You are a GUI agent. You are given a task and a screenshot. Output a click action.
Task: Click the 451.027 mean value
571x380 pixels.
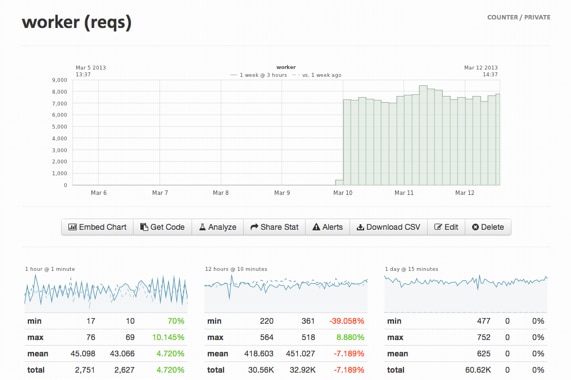coord(300,354)
